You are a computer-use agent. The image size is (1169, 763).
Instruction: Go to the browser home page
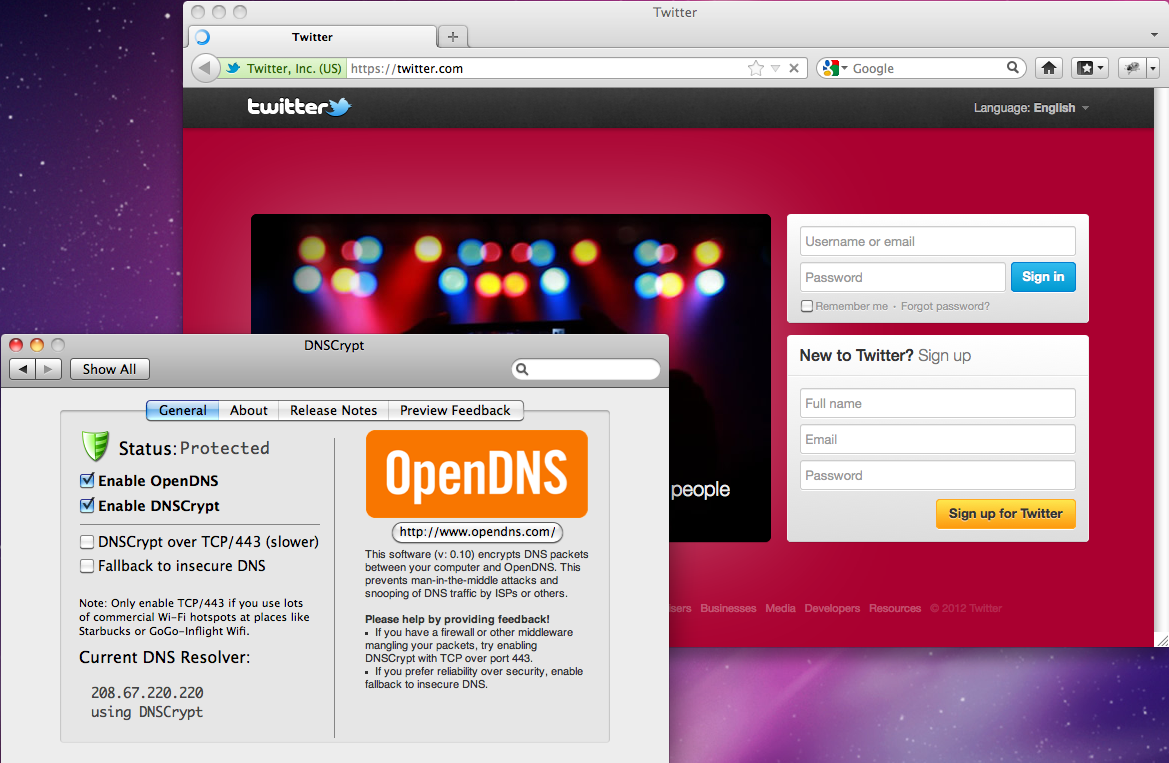point(1048,68)
